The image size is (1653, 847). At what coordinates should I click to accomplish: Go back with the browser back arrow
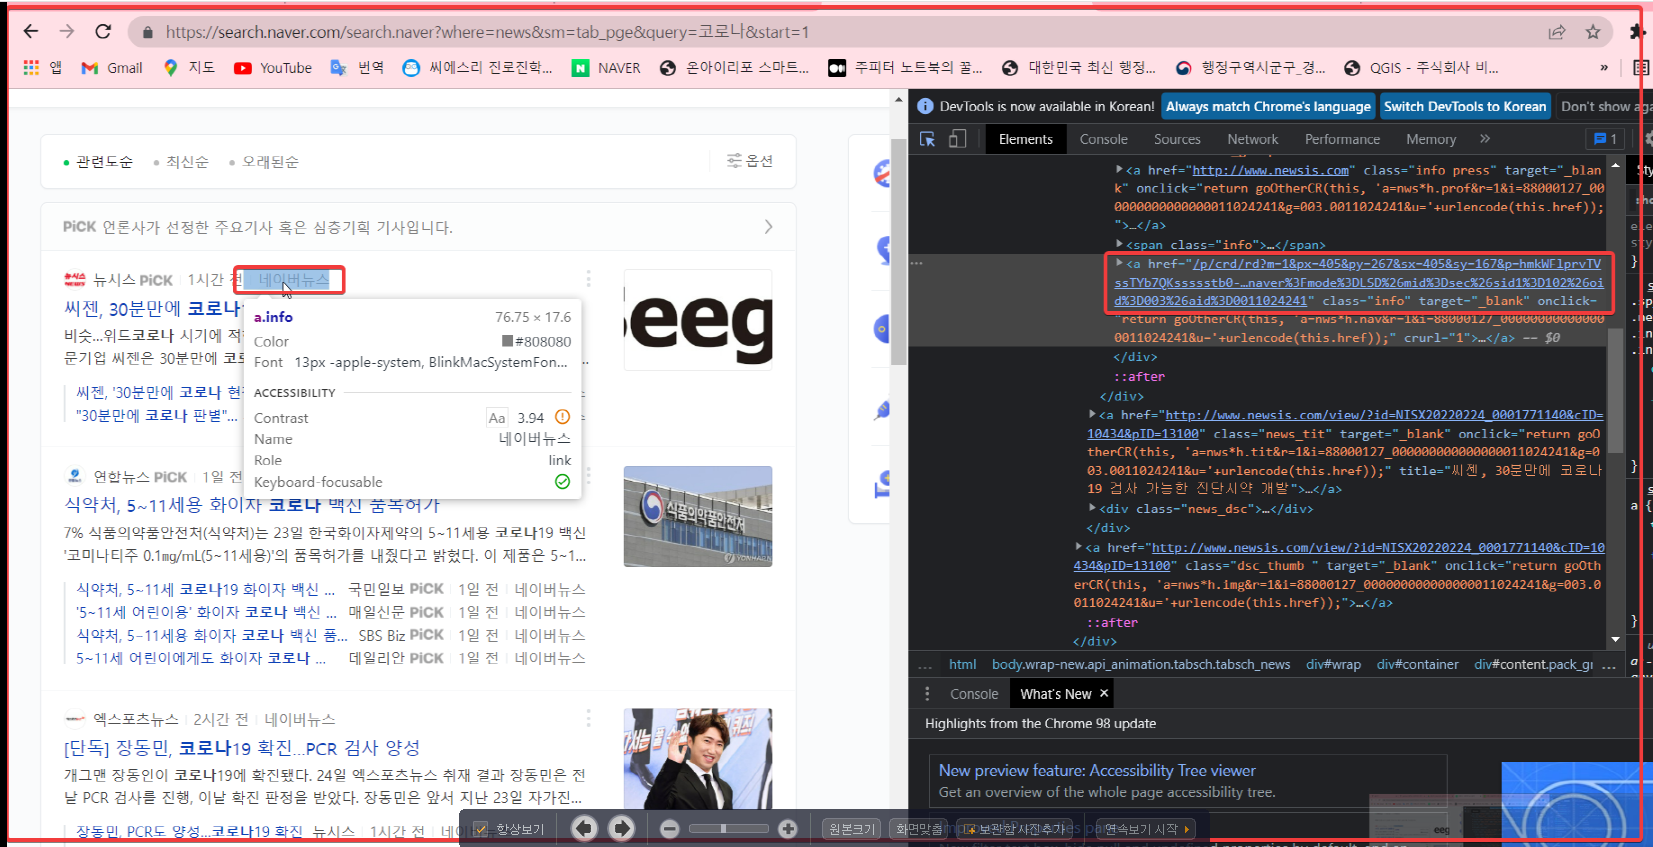[31, 32]
